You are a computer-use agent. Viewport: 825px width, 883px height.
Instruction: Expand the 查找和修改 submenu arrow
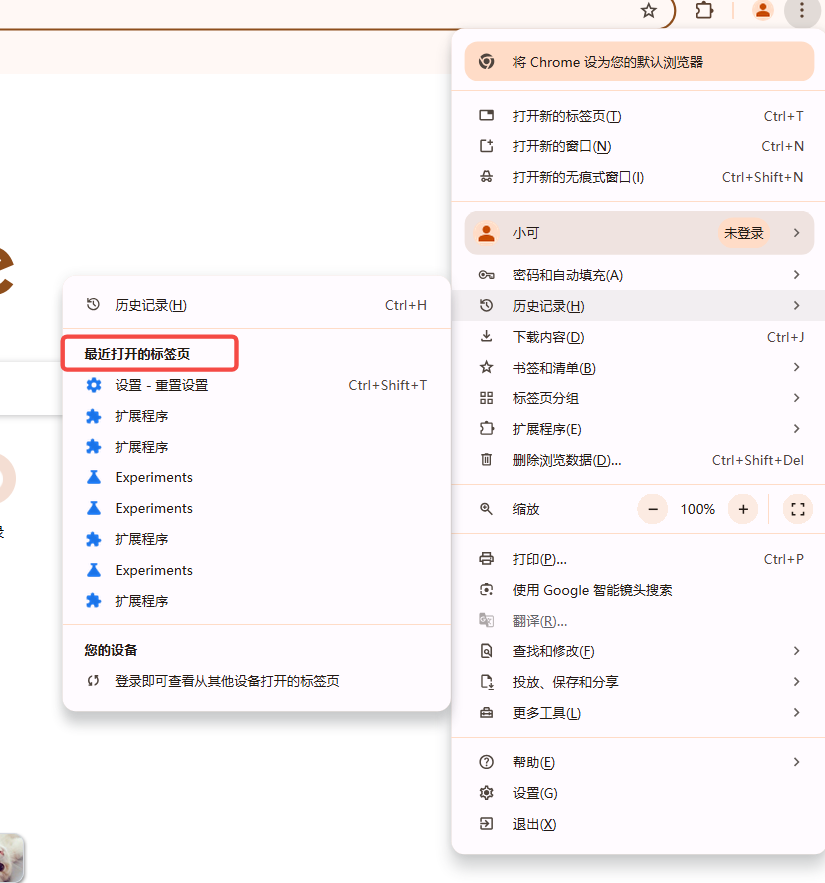(796, 651)
